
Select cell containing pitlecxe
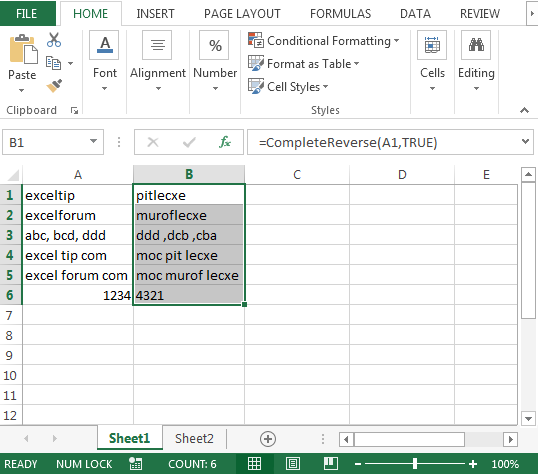[189, 195]
